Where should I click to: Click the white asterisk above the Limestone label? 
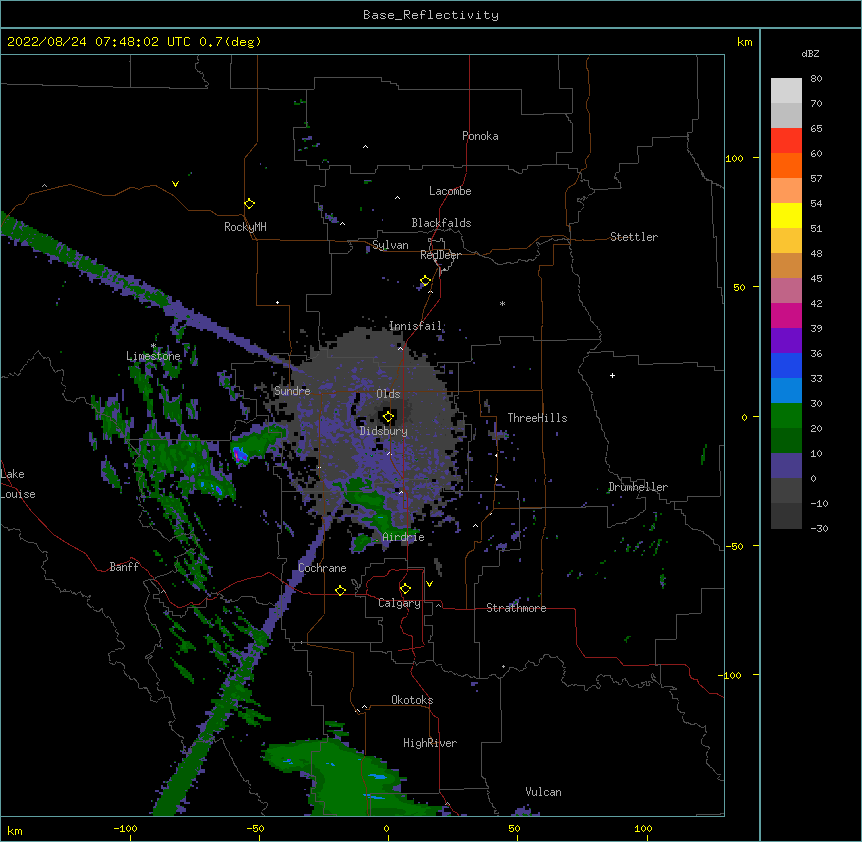(153, 346)
